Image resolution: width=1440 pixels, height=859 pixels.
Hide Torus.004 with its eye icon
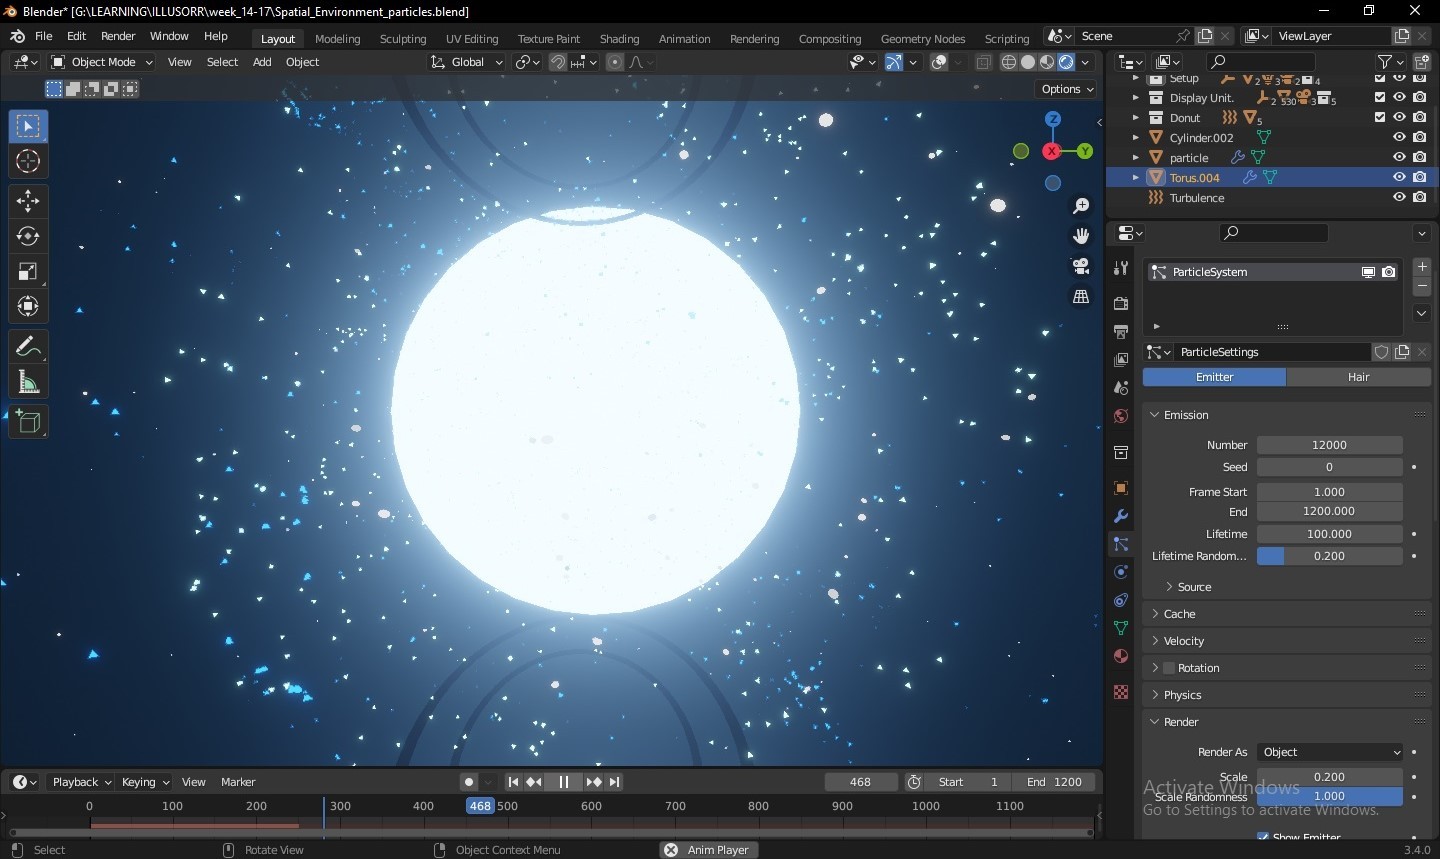(1399, 177)
